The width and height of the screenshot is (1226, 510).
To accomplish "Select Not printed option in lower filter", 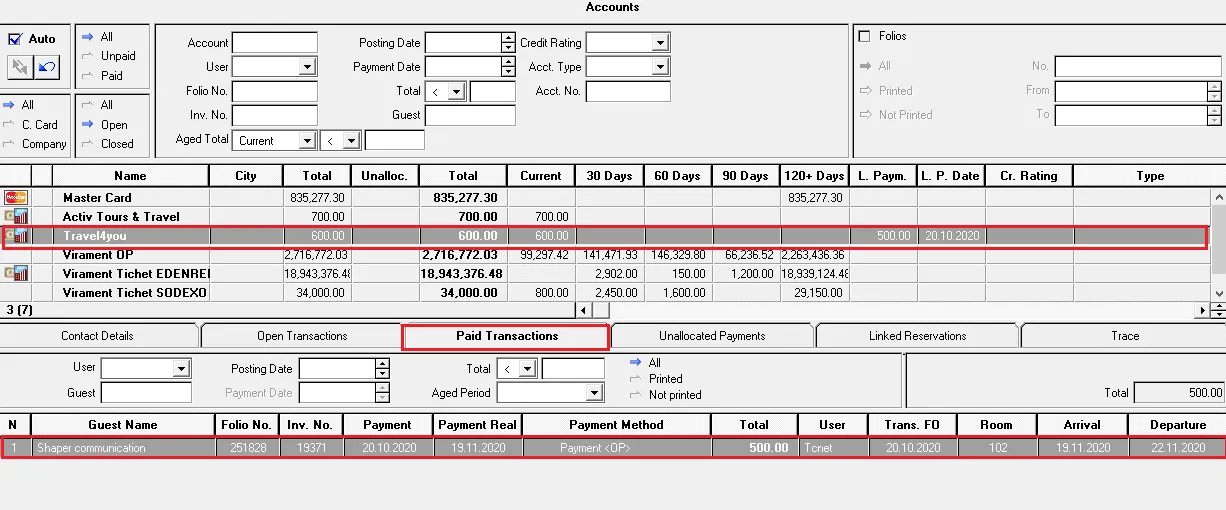I will pos(665,395).
